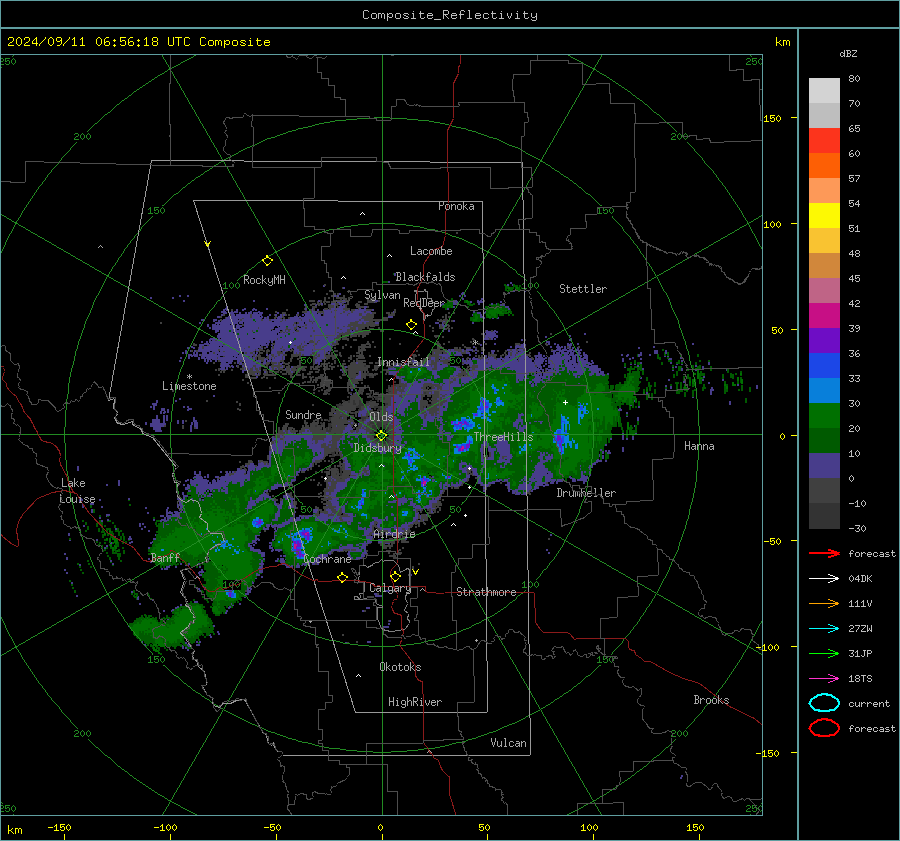Image resolution: width=900 pixels, height=841 pixels.
Task: Select the 'HighRiver' map label
Action: coord(414,702)
